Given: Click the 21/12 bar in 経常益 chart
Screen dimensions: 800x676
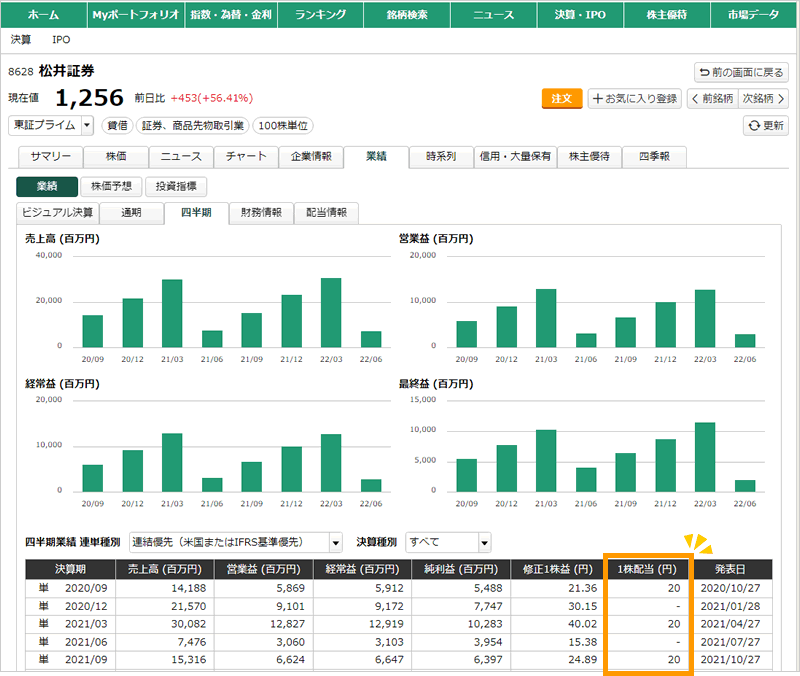Looking at the screenshot, I should [291, 469].
